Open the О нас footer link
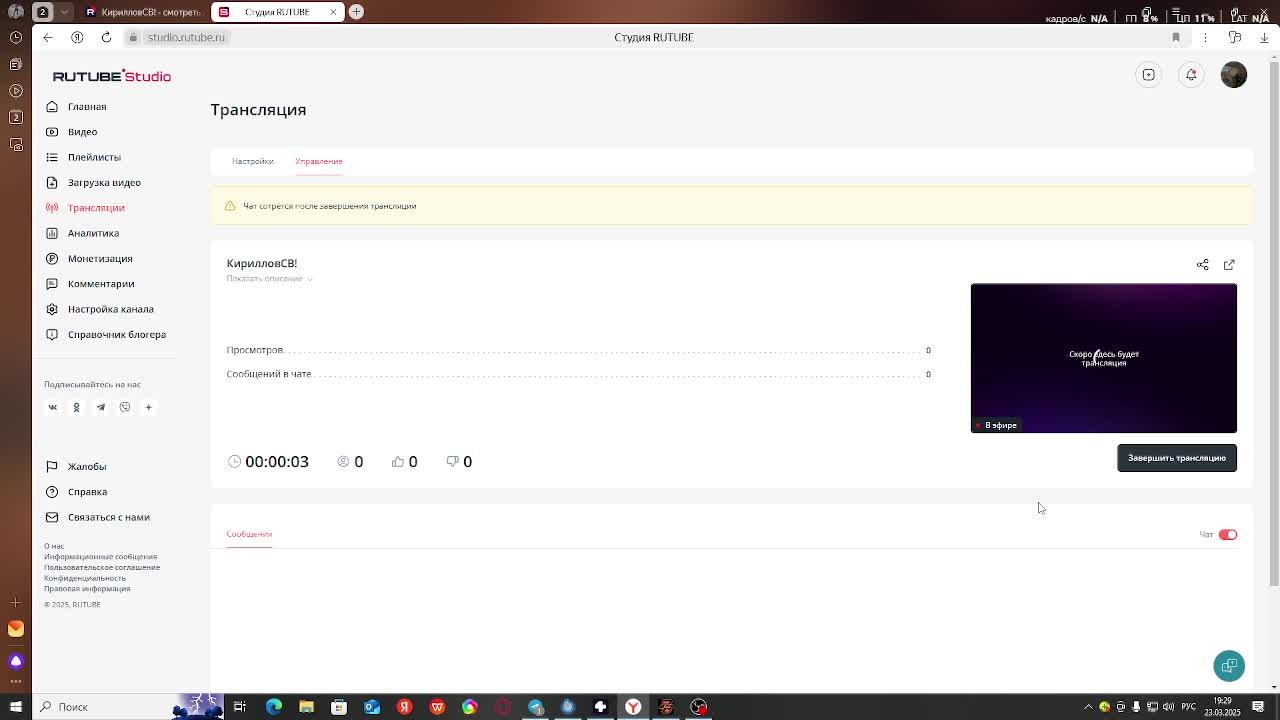This screenshot has width=1280, height=720. tap(54, 546)
